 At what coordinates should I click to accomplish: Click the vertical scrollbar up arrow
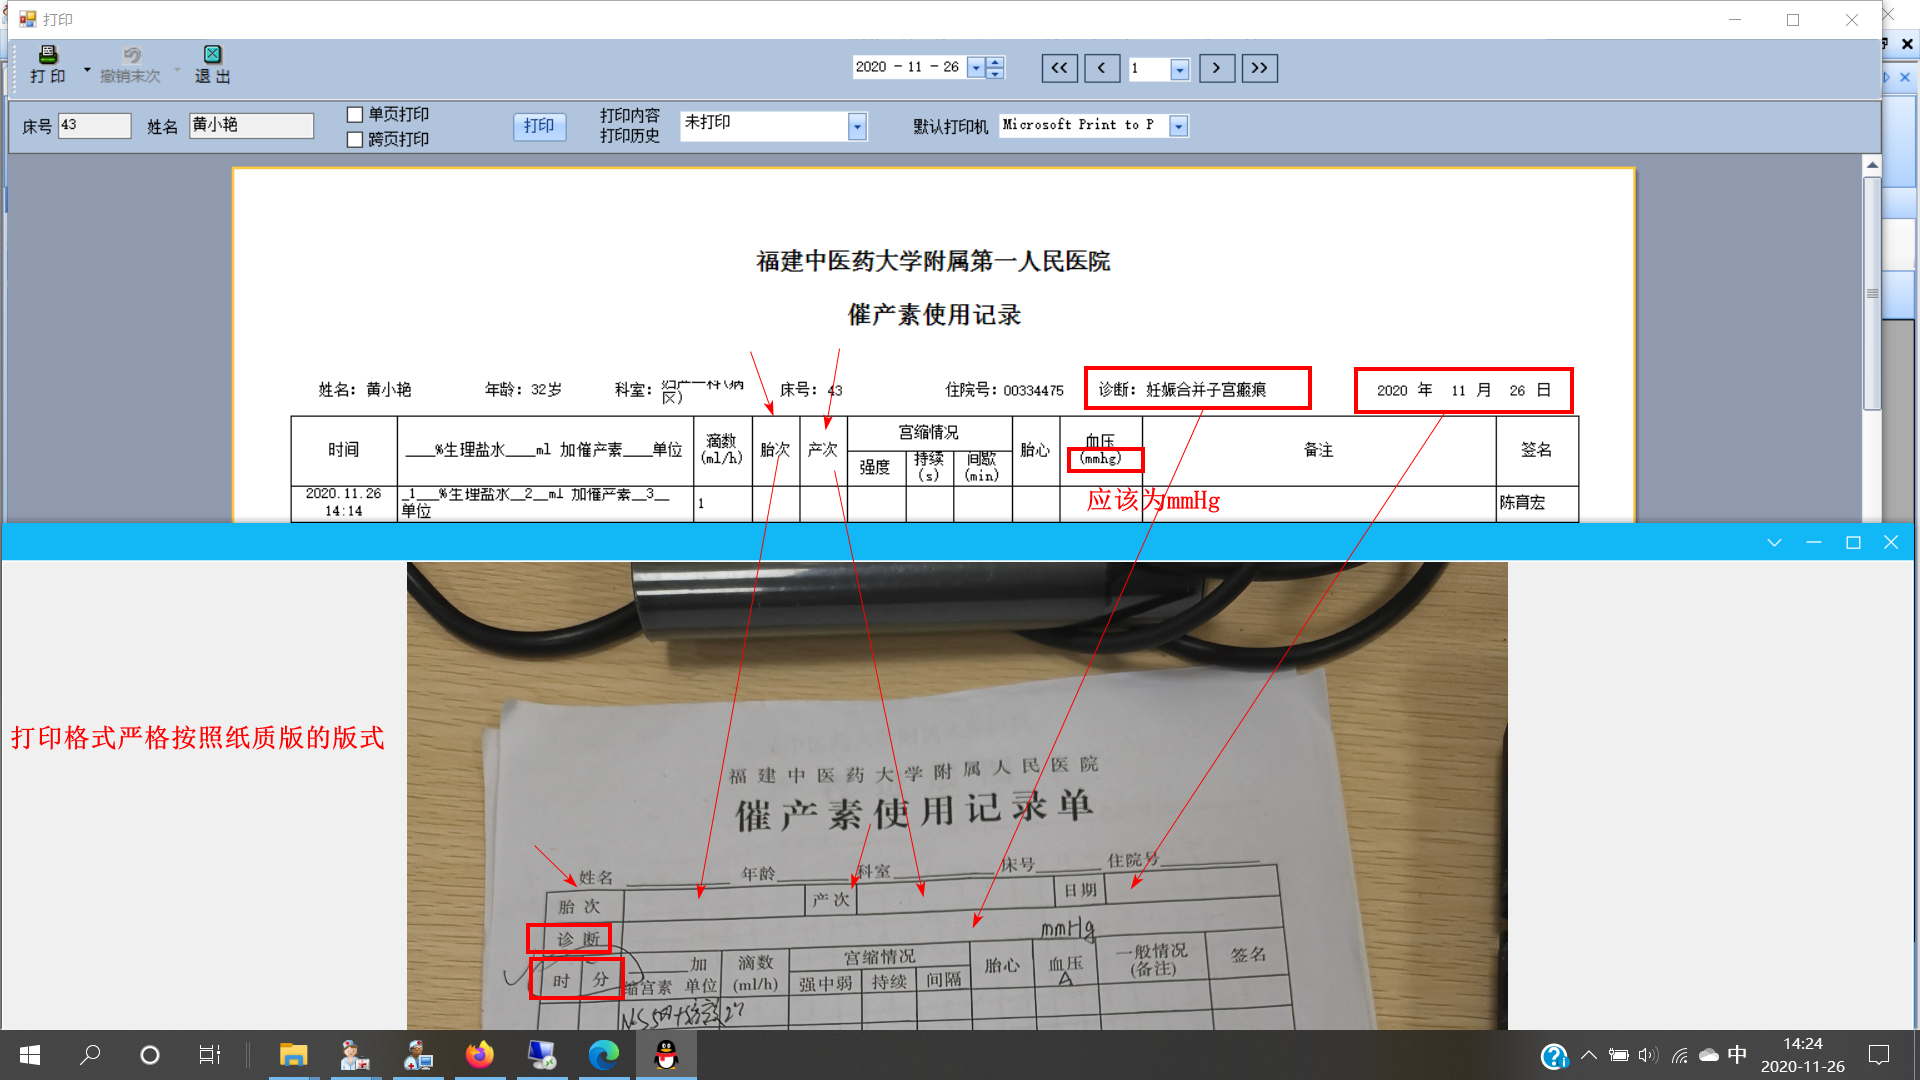point(1872,165)
